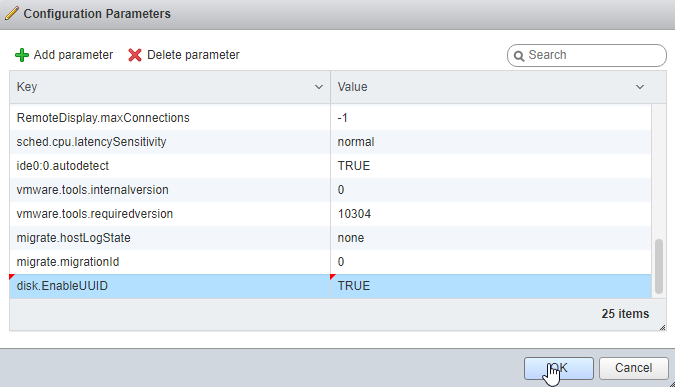Click the 10304 value of requiredversion
675x387 pixels.
coord(354,214)
